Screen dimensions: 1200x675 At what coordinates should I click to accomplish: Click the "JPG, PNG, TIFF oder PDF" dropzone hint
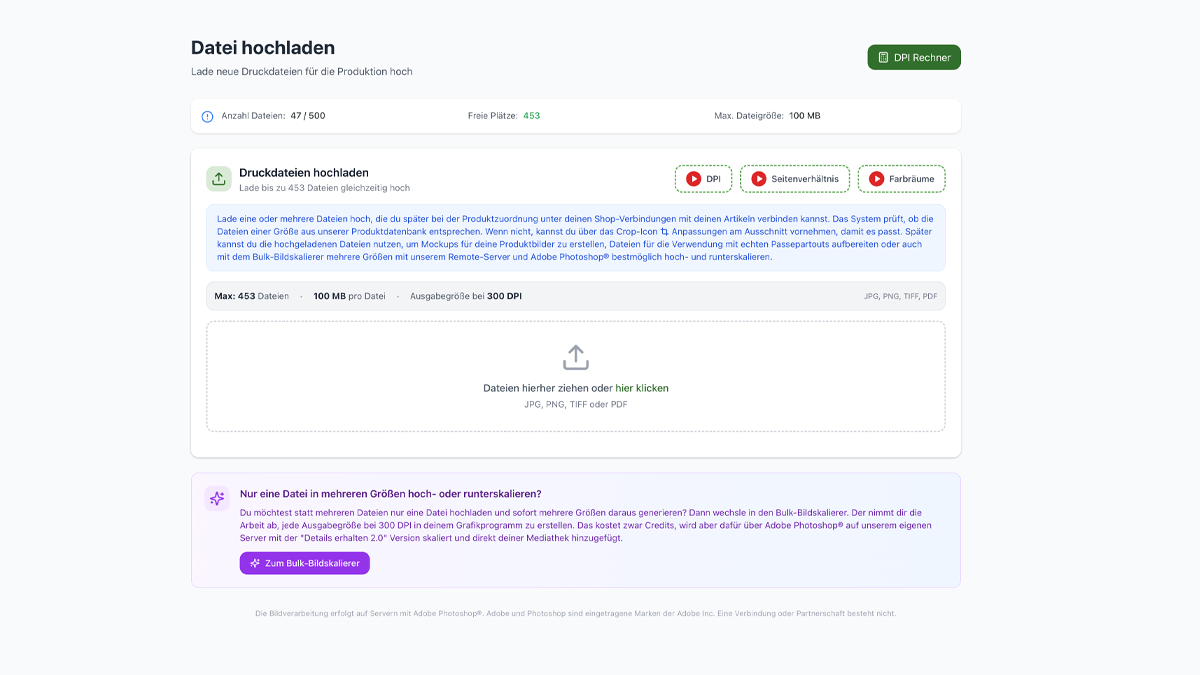coord(576,405)
